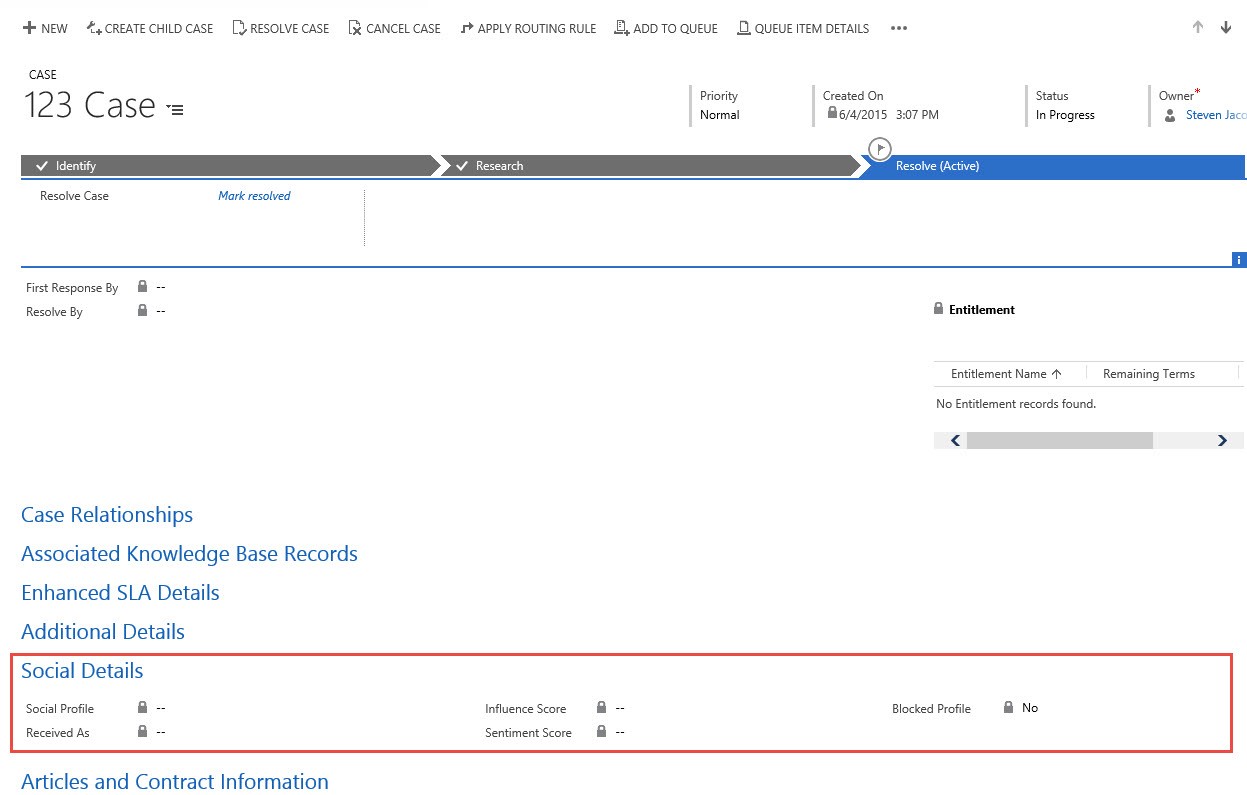Click the New record plus icon
The width and height of the screenshot is (1247, 795).
coord(30,28)
